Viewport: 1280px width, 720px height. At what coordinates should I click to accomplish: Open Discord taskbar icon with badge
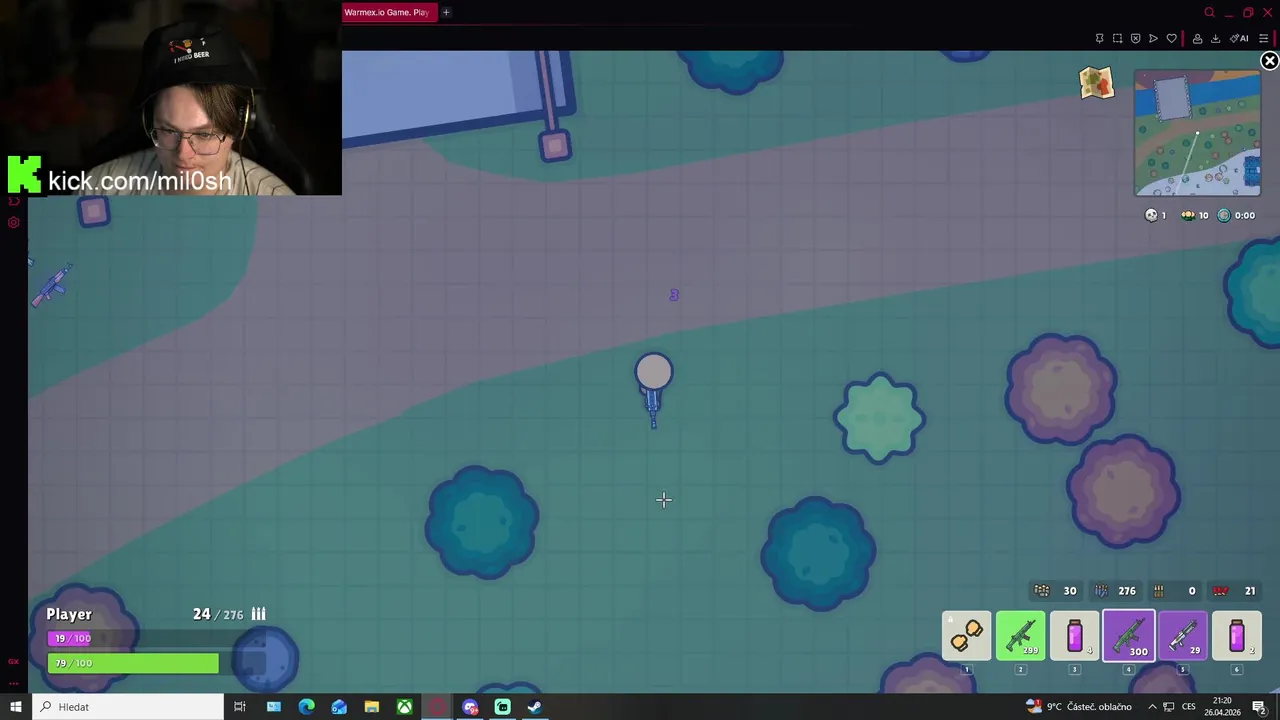pos(470,707)
